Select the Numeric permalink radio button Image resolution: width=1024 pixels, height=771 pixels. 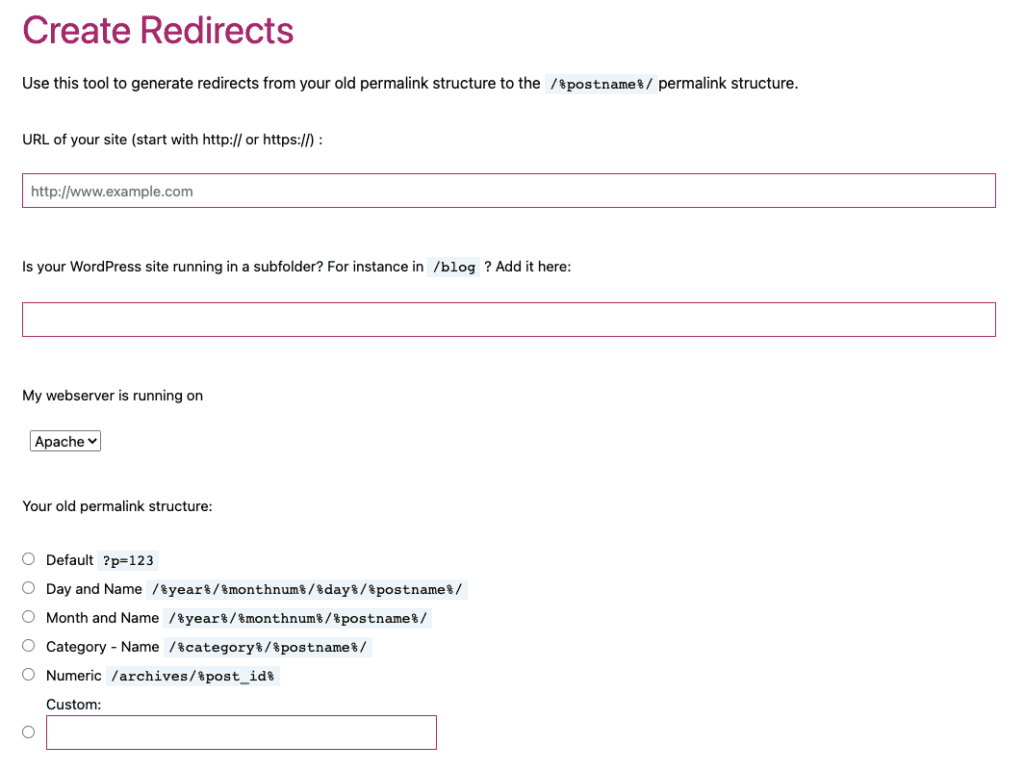pos(28,674)
